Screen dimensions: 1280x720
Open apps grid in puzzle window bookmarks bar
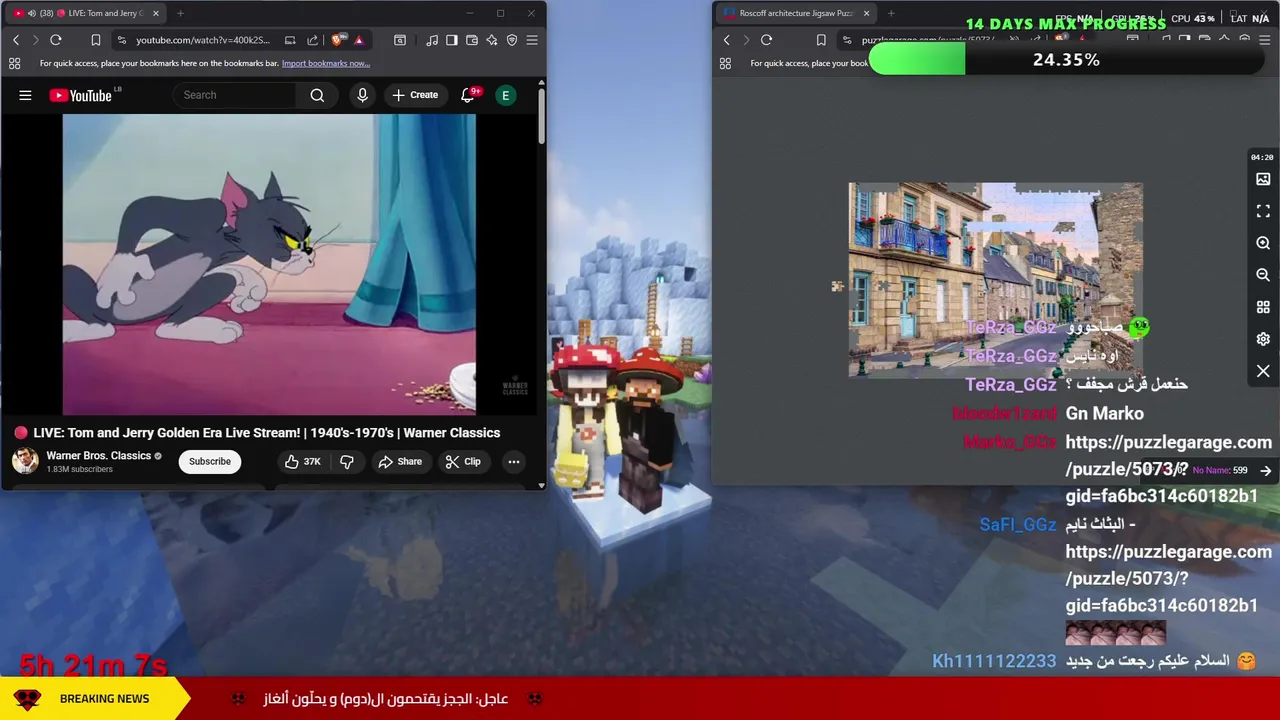coord(725,63)
